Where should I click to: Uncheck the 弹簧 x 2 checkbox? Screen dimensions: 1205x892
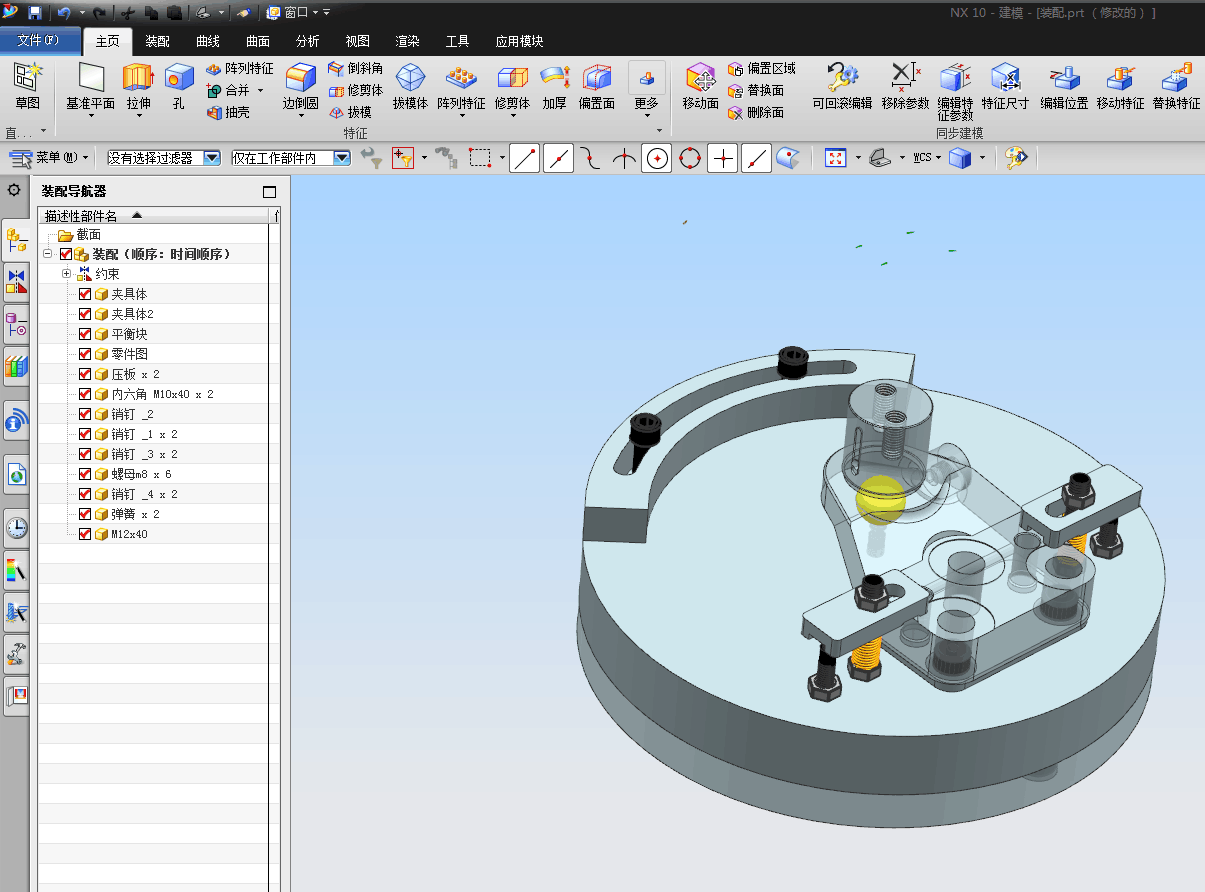(85, 514)
